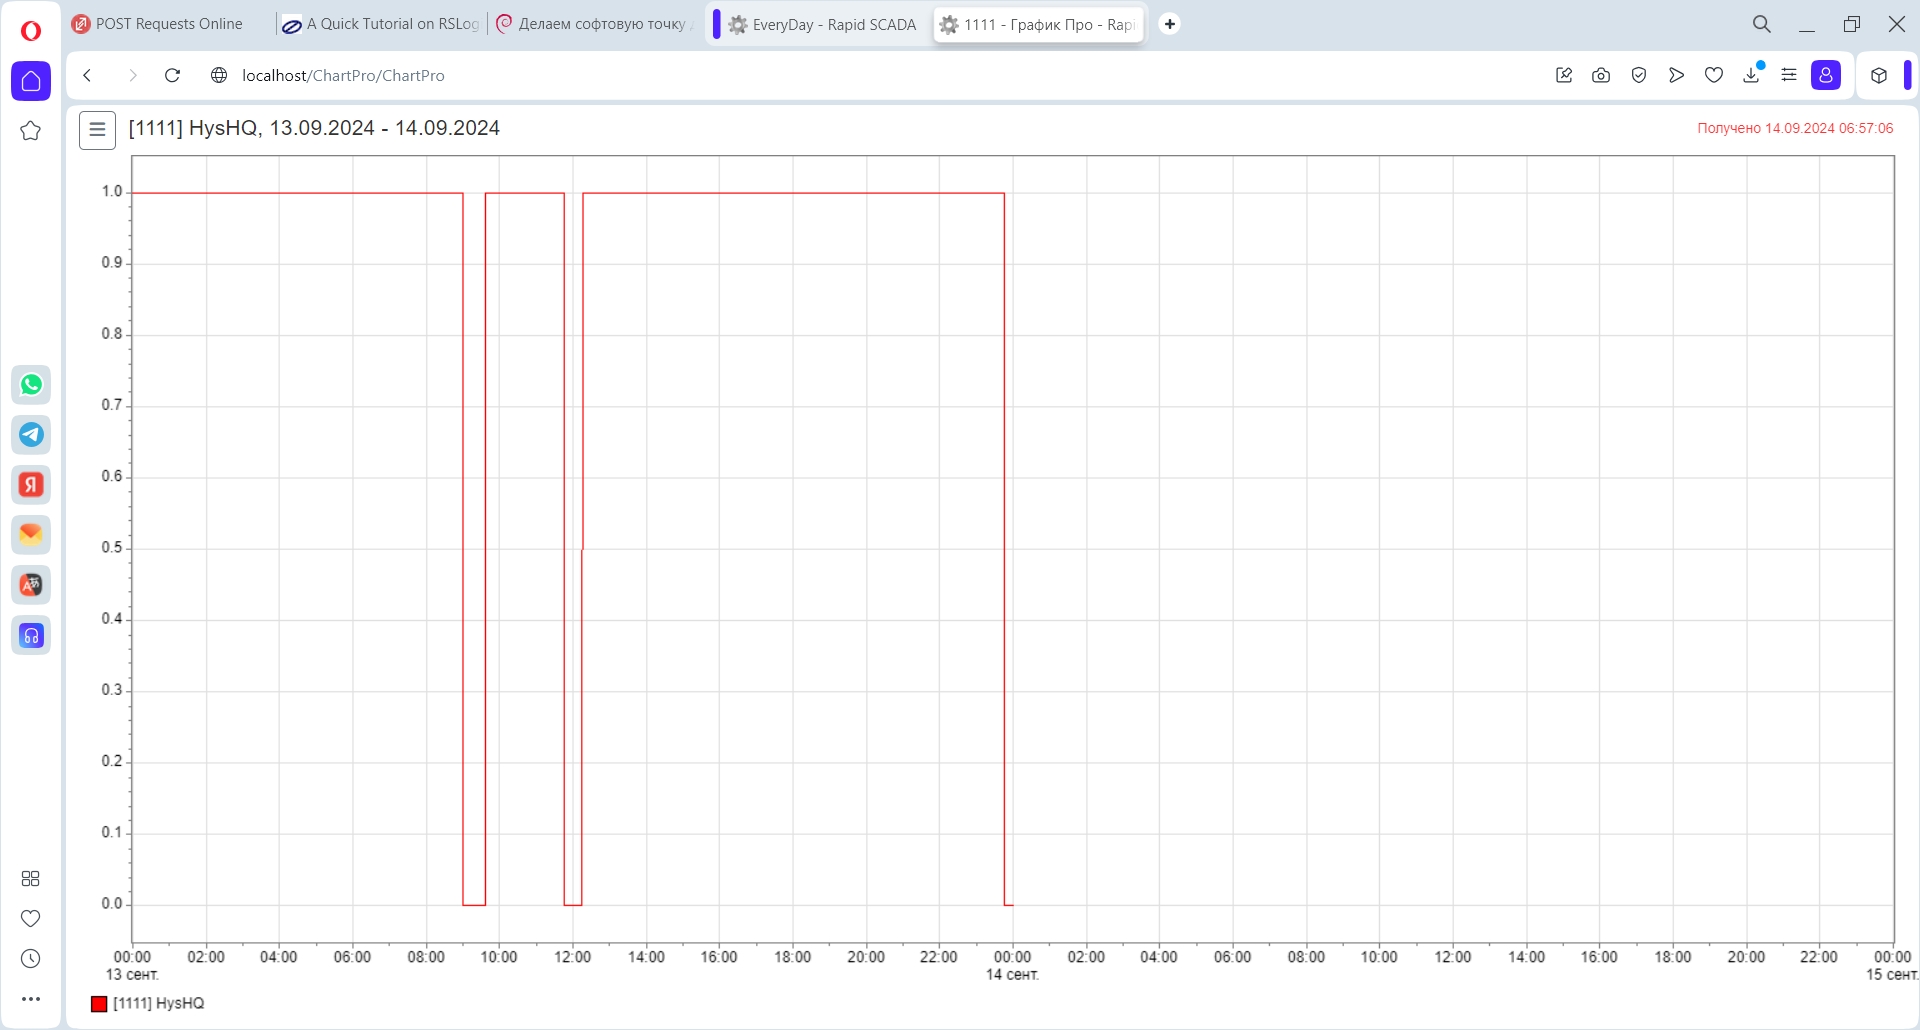The width and height of the screenshot is (1920, 1030).
Task: Switch to Делаем софтовую точку tab
Action: 594,24
